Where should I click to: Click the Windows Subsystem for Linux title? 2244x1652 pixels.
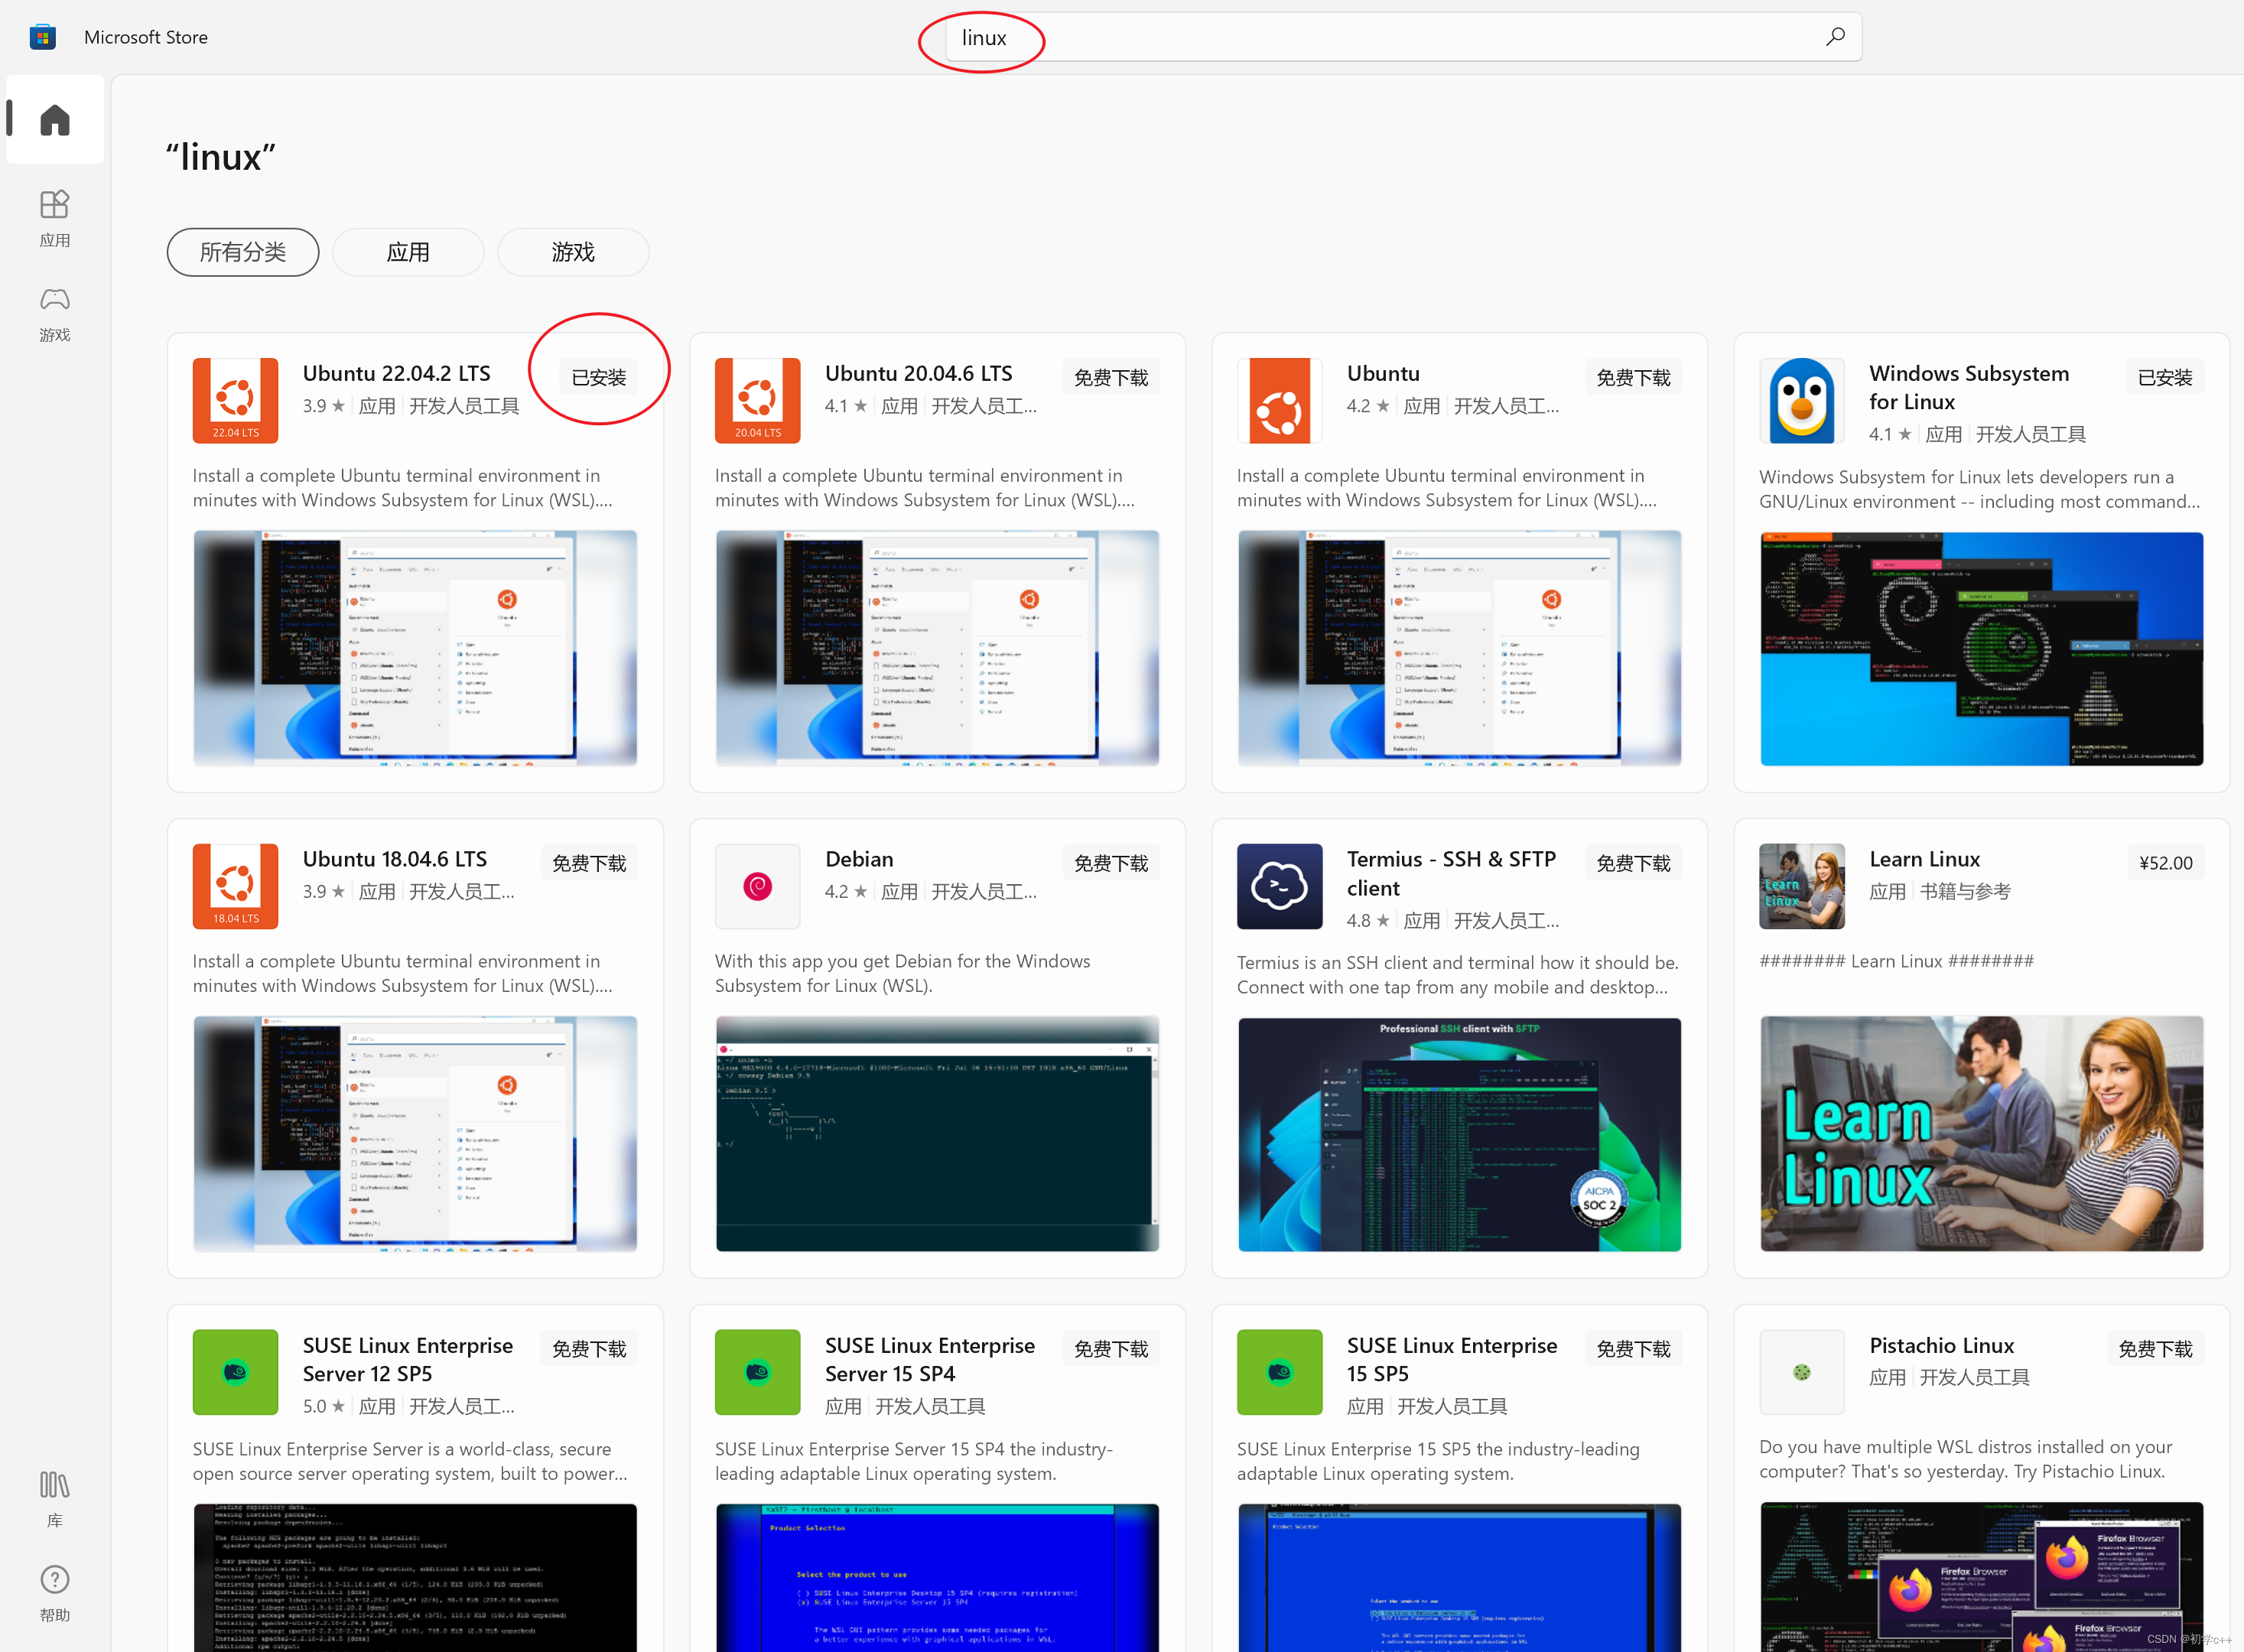[1968, 387]
